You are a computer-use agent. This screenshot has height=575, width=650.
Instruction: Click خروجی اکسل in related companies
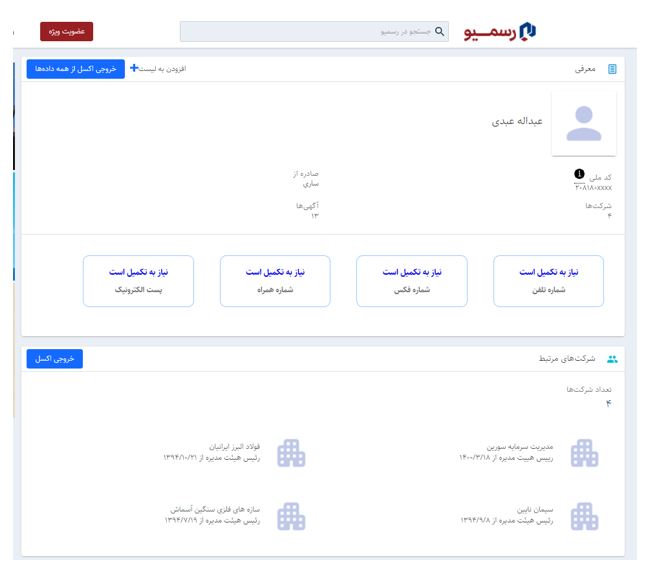point(54,358)
